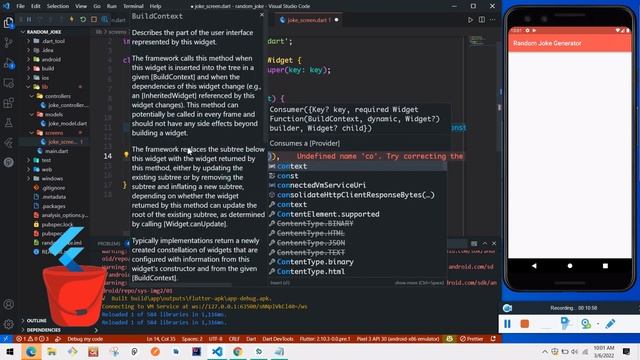Expand the test folder
The width and height of the screenshot is (640, 360).
pyautogui.click(x=46, y=160)
